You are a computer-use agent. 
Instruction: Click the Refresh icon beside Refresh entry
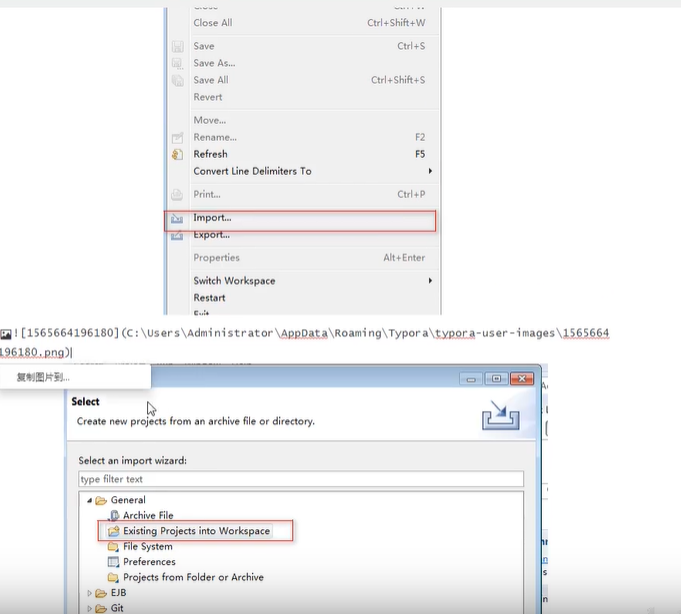[x=177, y=154]
